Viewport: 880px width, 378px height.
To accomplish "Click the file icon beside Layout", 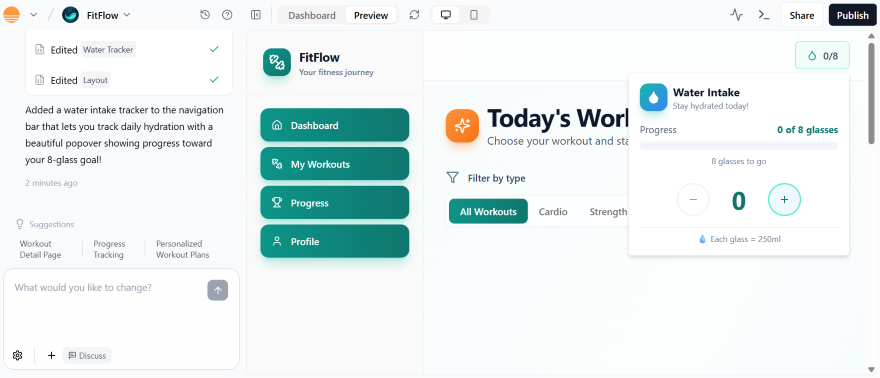I will (39, 80).
